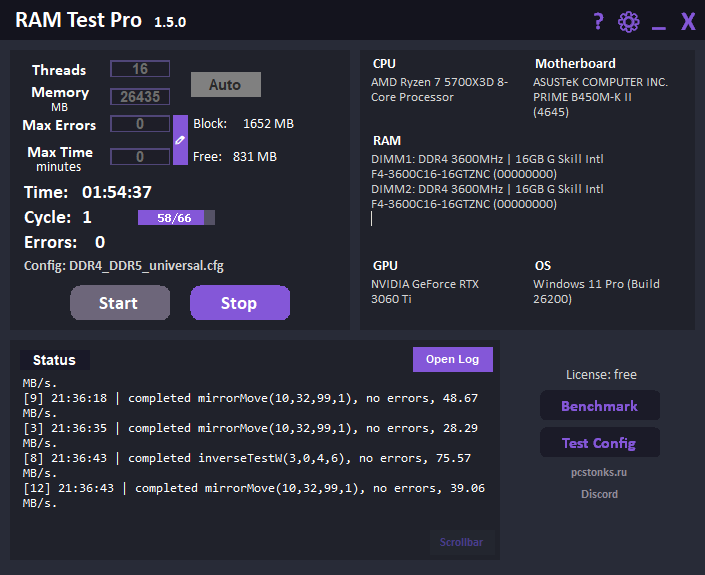Click log entry [12] at 21:36:43

(254, 495)
